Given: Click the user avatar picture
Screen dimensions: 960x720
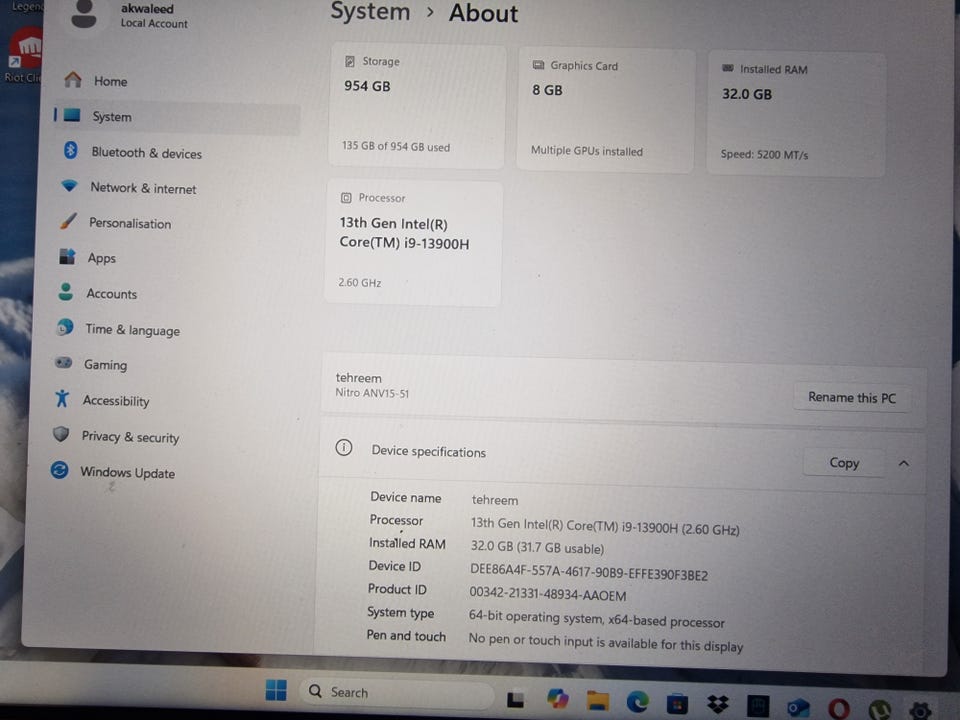Looking at the screenshot, I should tap(83, 13).
